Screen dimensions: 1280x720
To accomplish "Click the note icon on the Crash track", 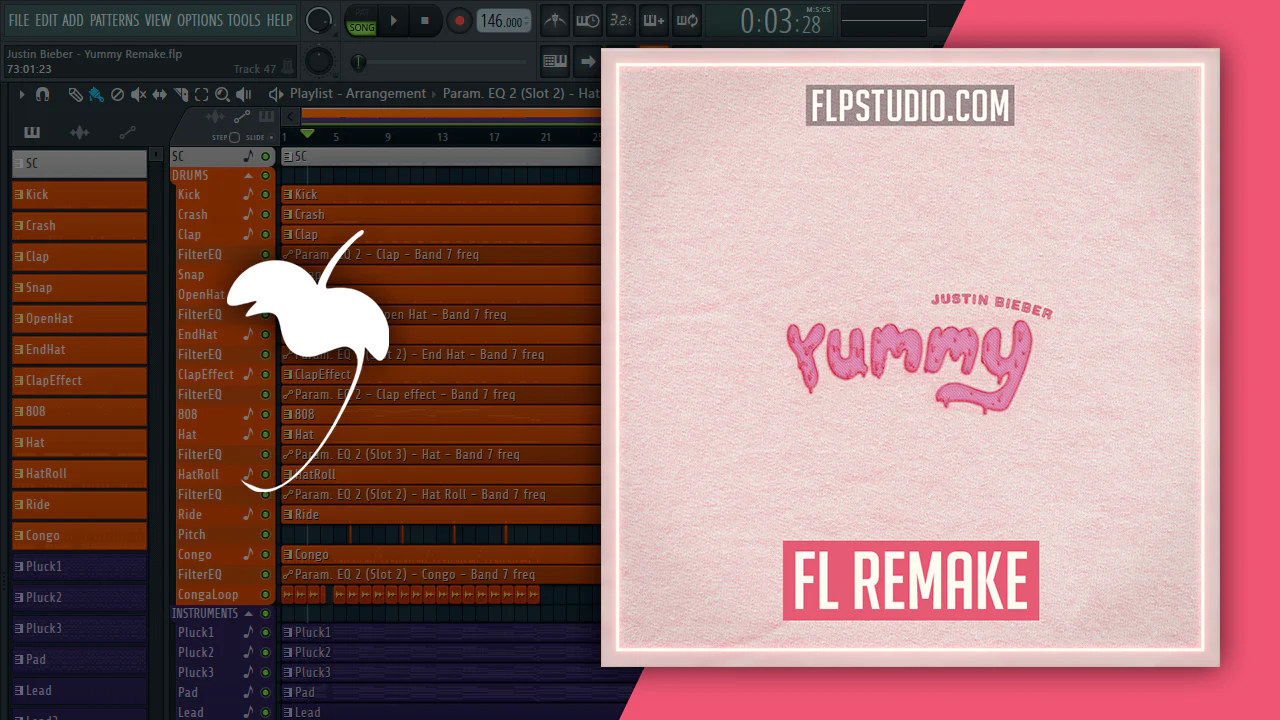I will click(248, 215).
